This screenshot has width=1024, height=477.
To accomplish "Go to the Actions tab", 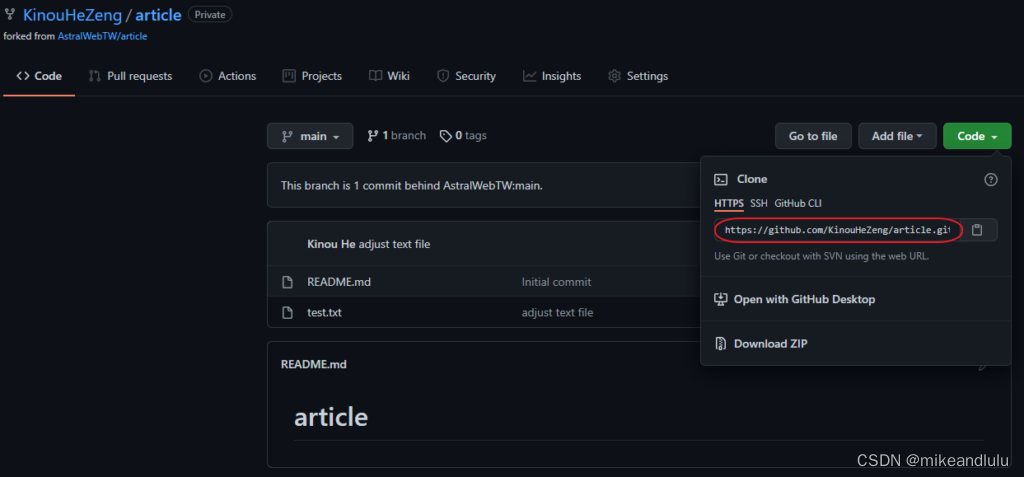I will 228,76.
